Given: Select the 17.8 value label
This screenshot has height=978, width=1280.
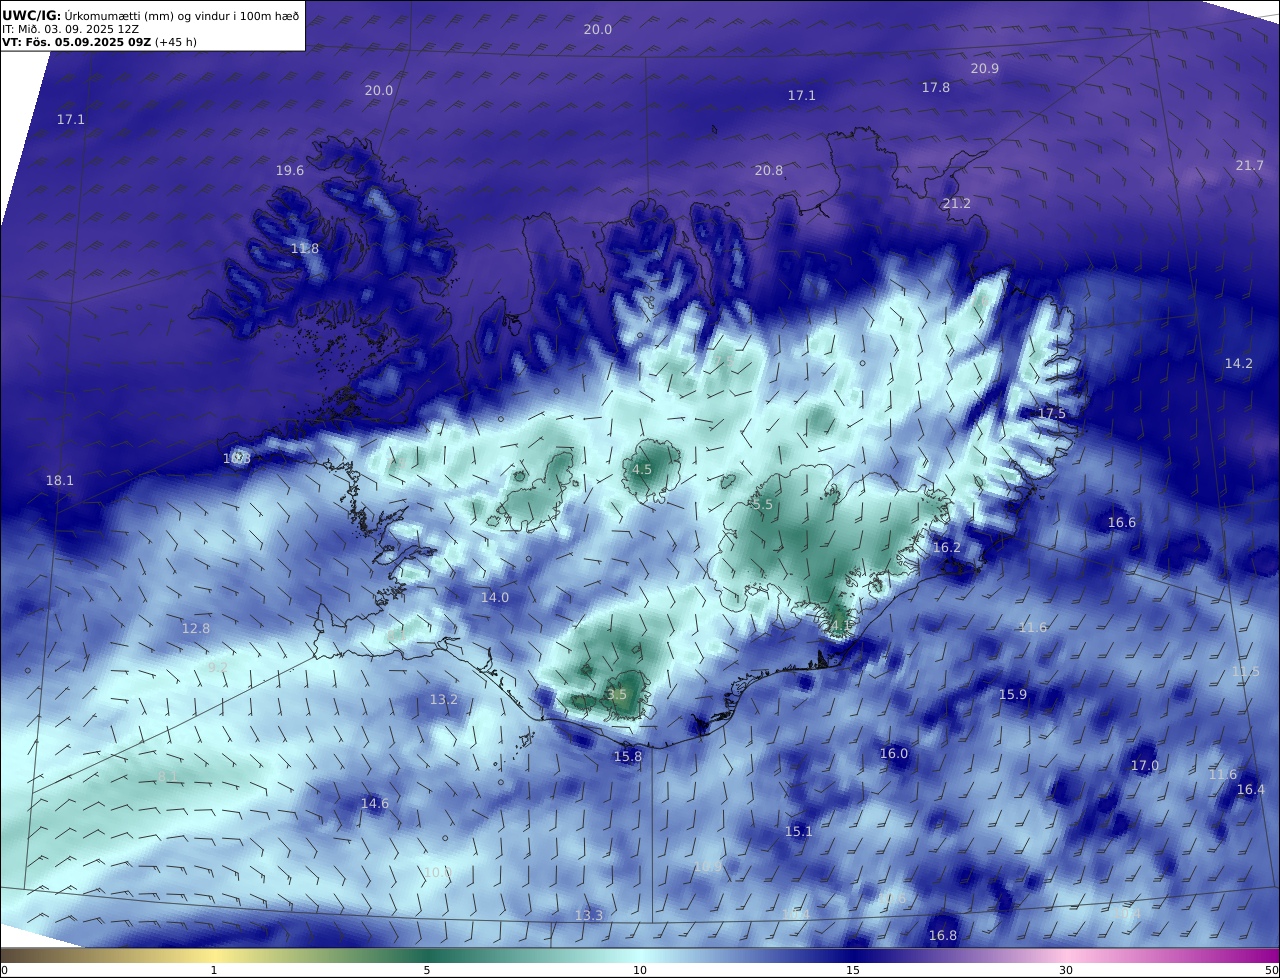Looking at the screenshot, I should pos(935,88).
